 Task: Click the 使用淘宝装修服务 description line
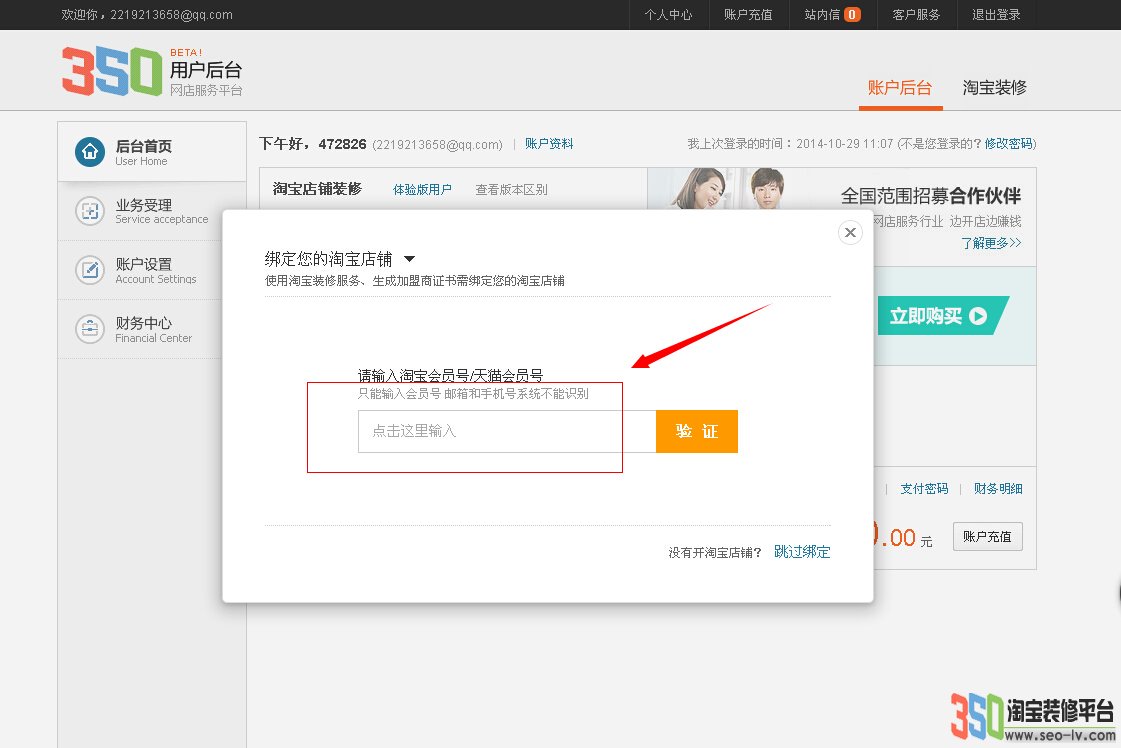(415, 280)
